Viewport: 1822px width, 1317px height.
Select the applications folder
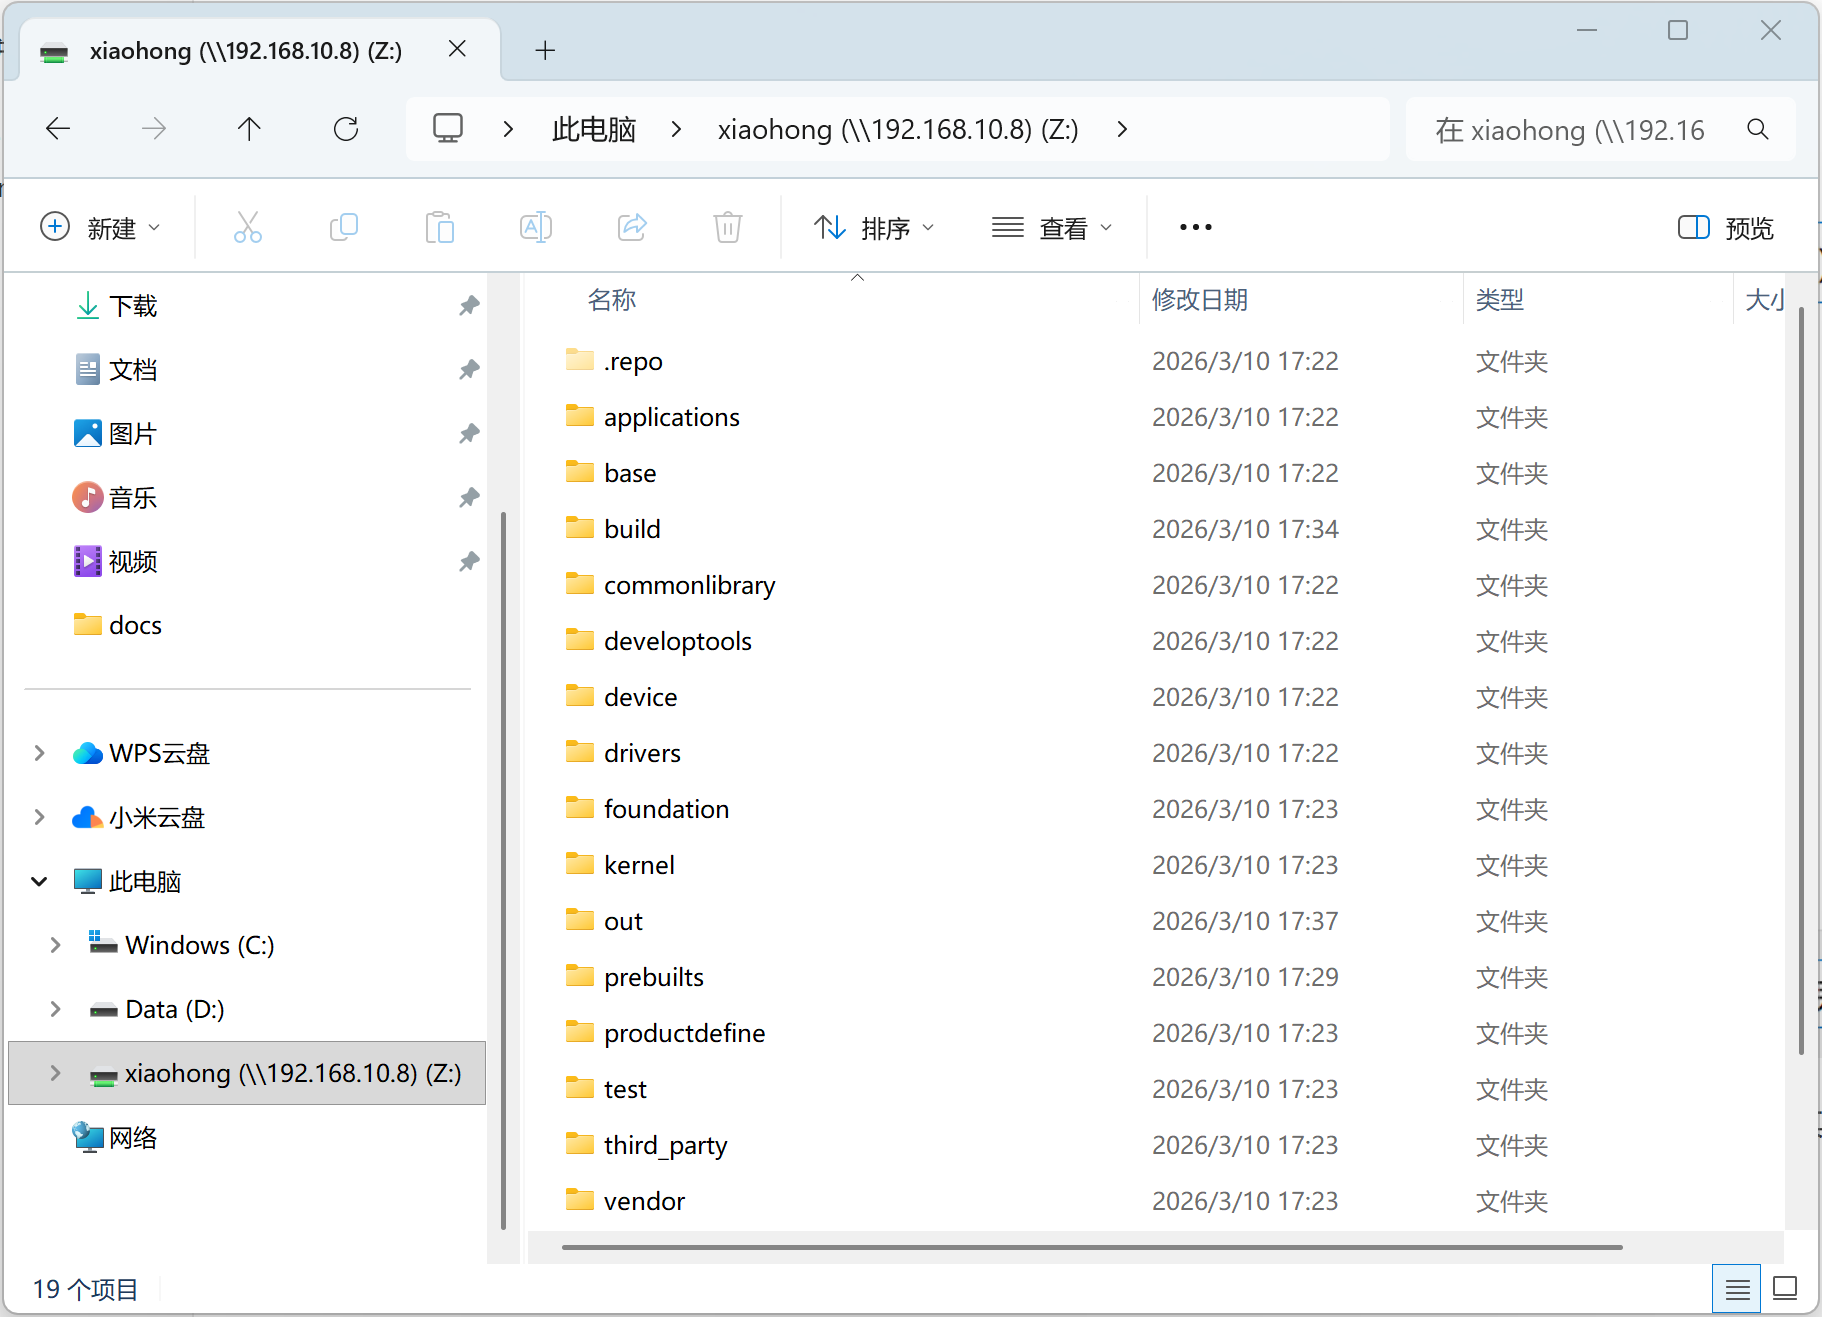672,417
